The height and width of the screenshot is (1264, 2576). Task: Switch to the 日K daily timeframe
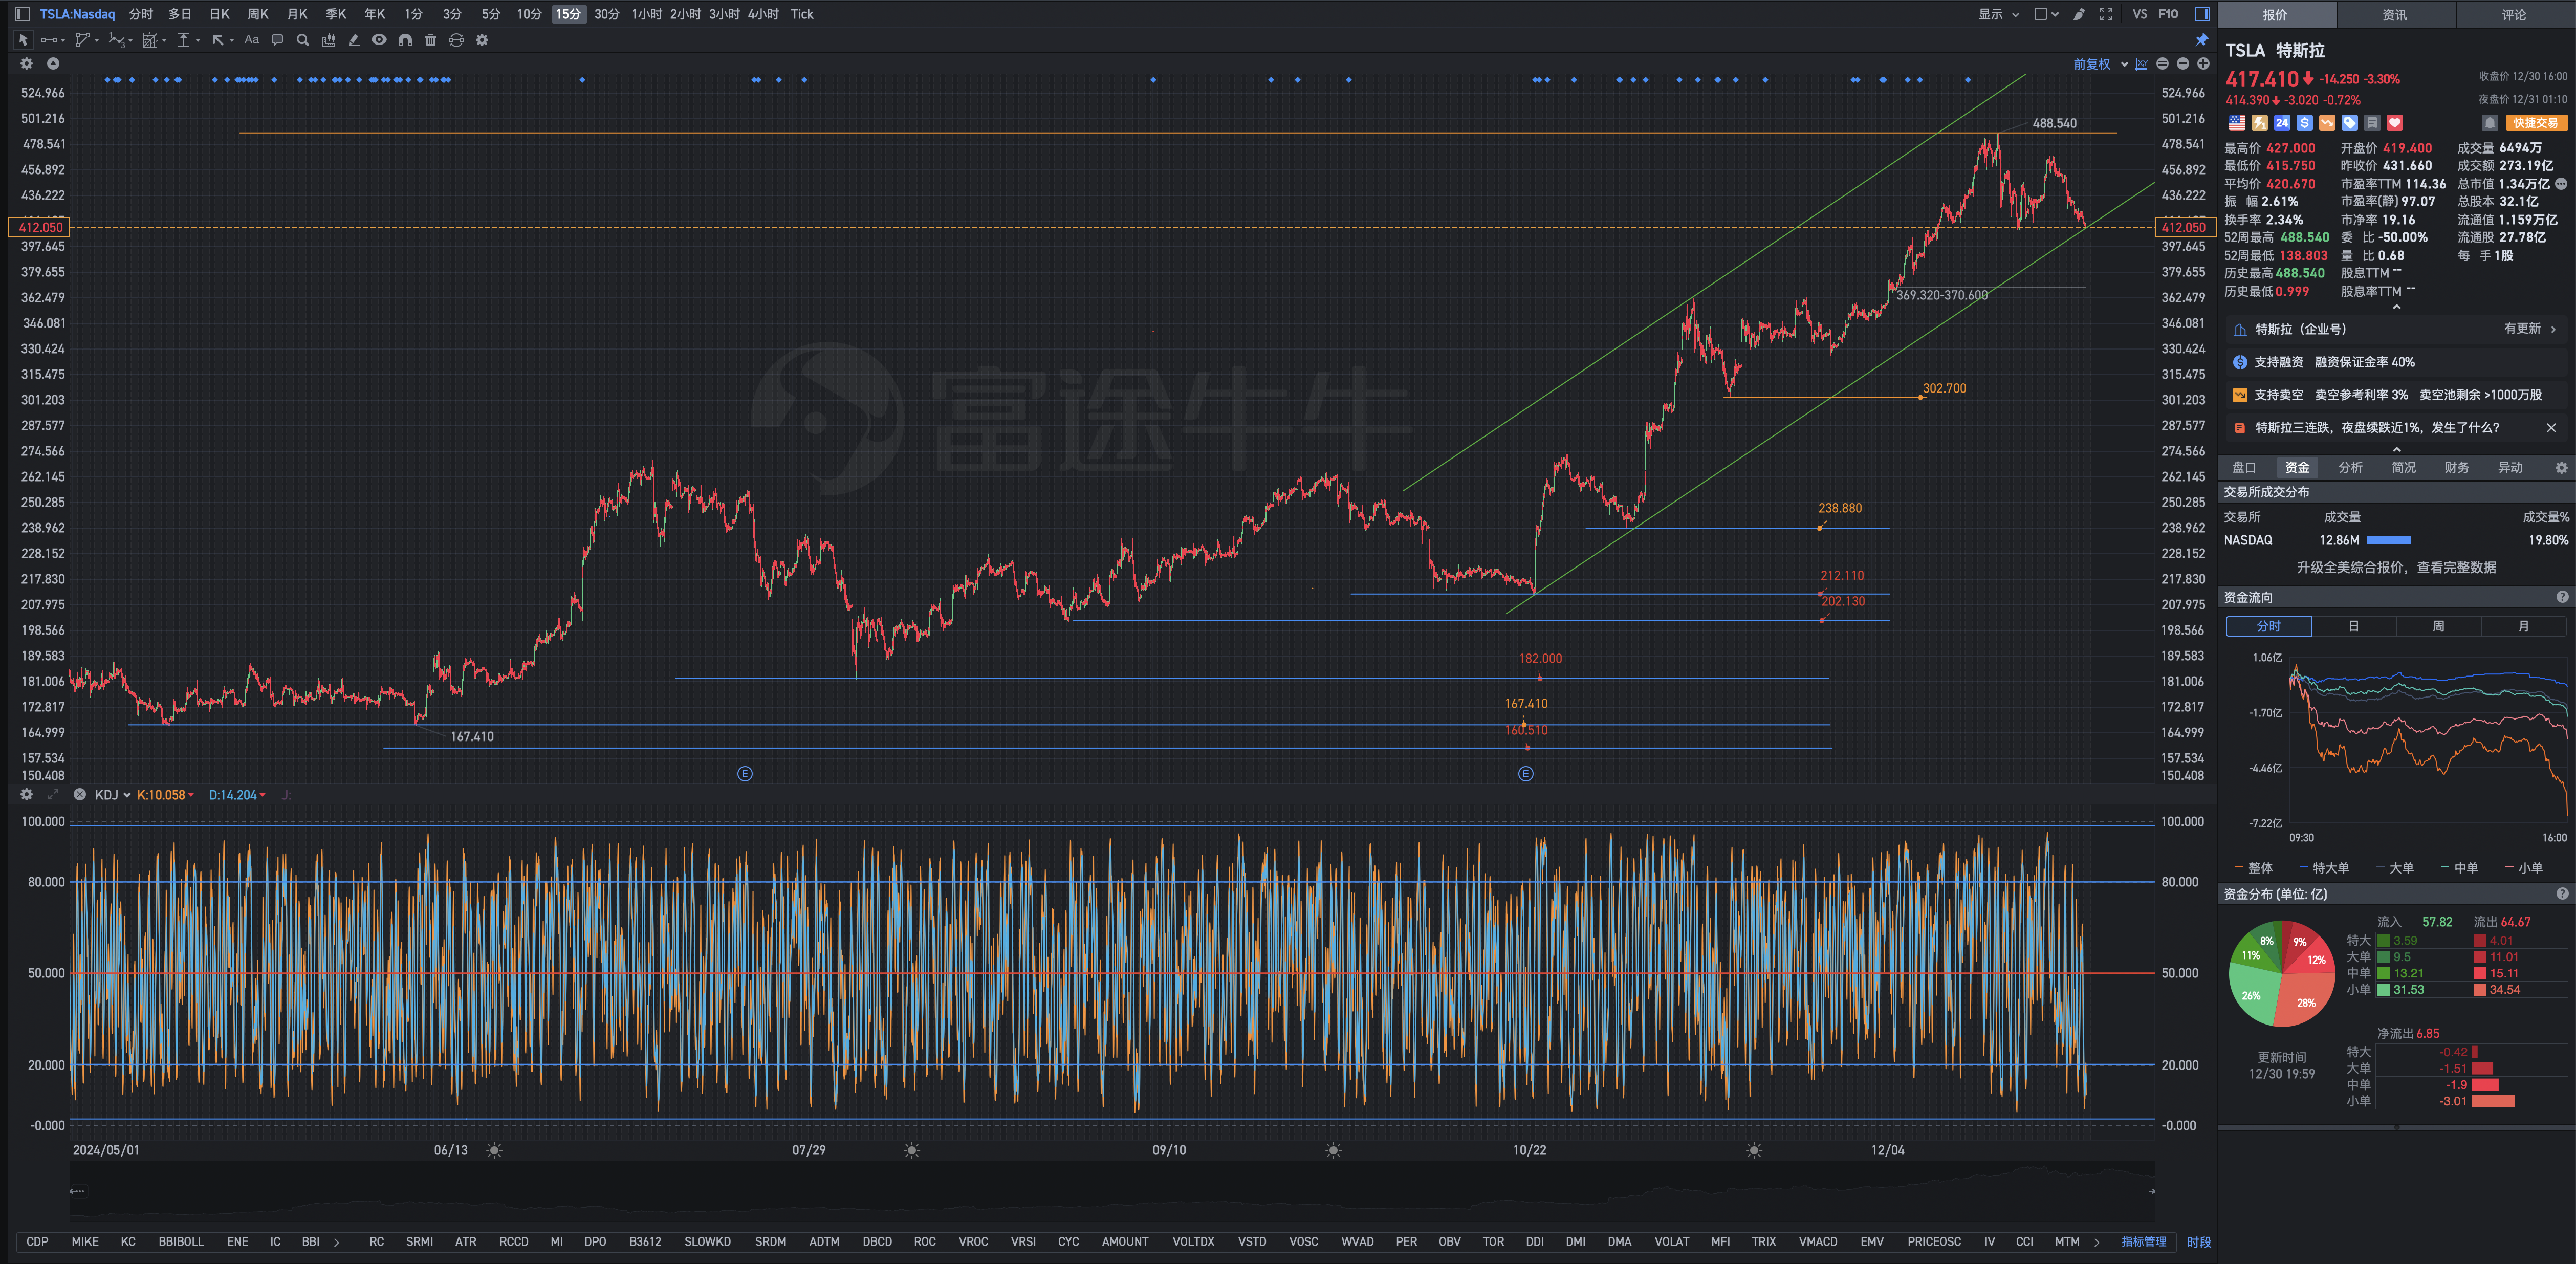click(x=219, y=14)
